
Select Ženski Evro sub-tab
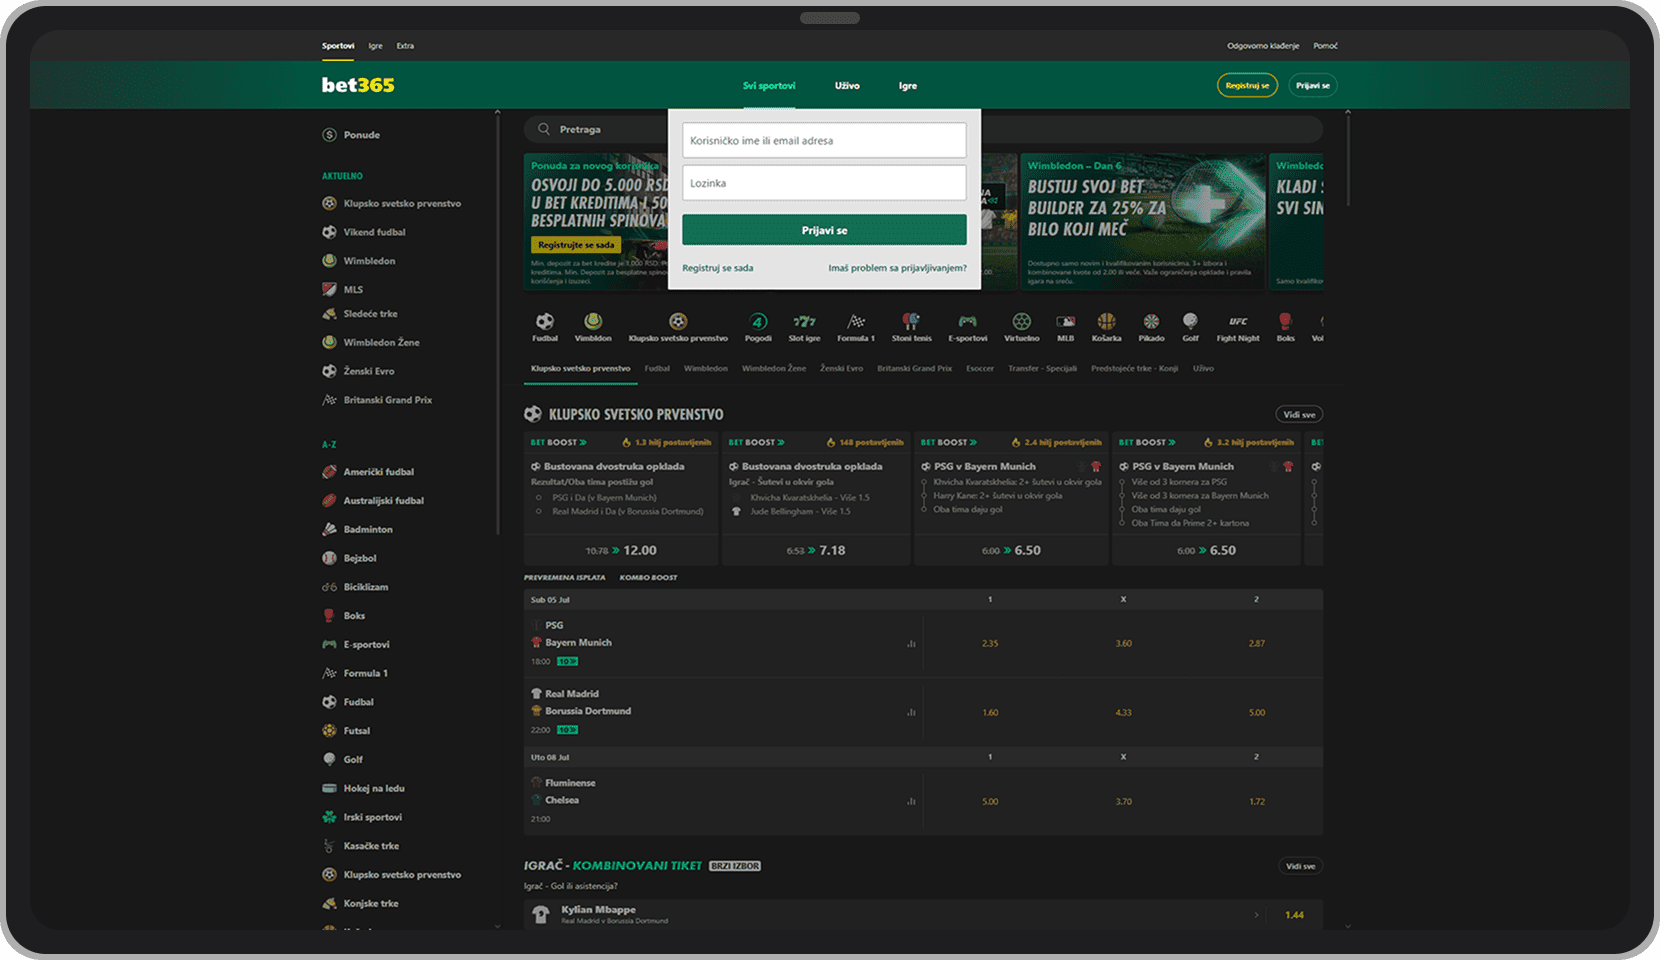click(x=841, y=368)
